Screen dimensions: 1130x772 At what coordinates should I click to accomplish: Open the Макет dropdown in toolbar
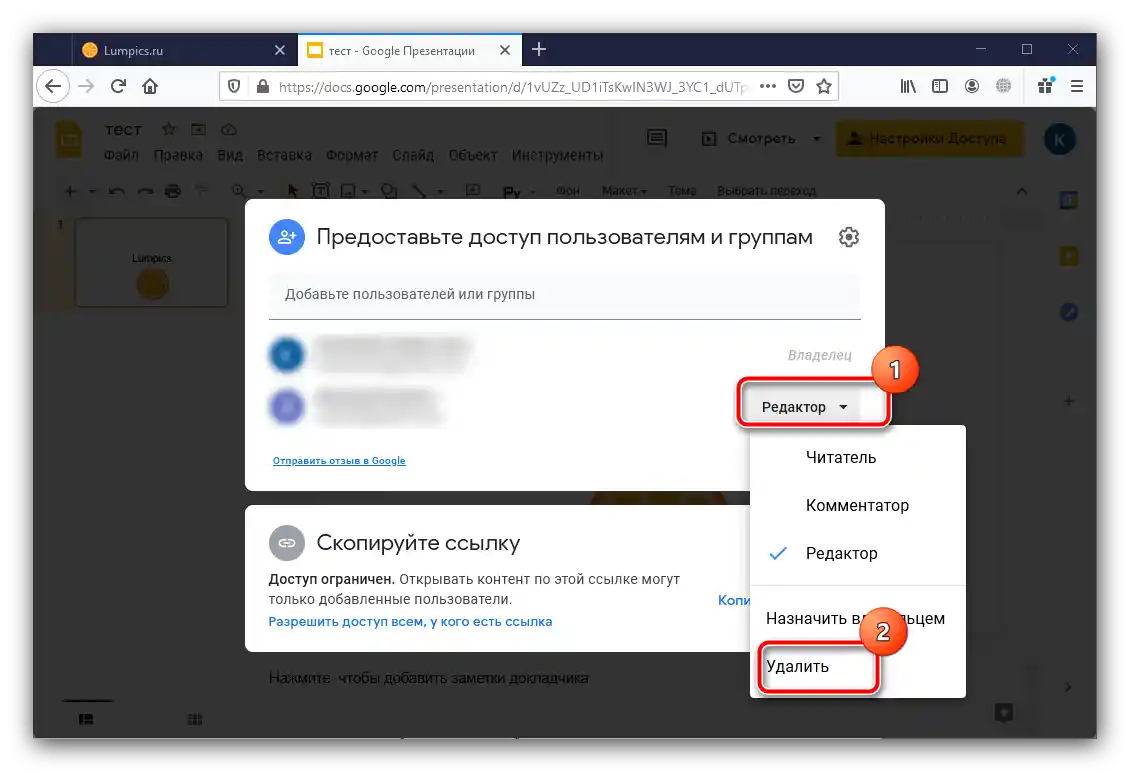point(624,191)
